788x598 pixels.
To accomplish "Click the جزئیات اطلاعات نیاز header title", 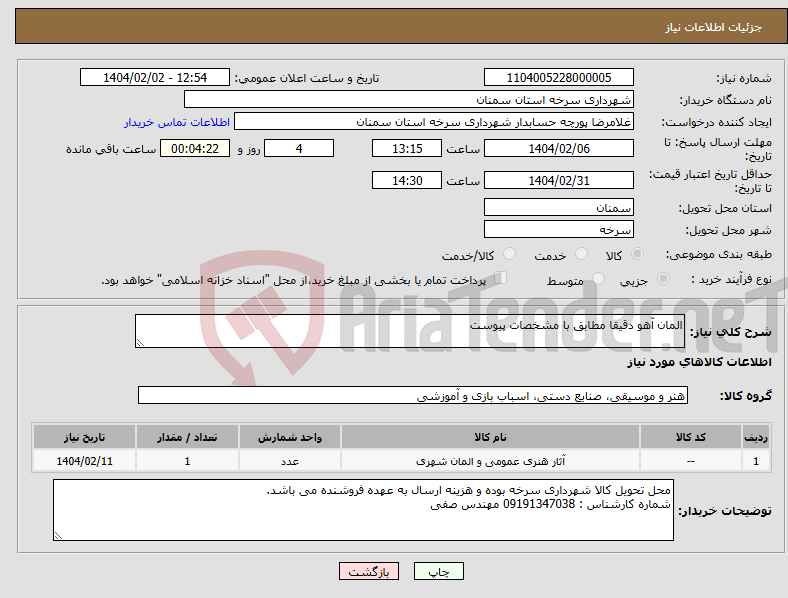I will click(713, 27).
